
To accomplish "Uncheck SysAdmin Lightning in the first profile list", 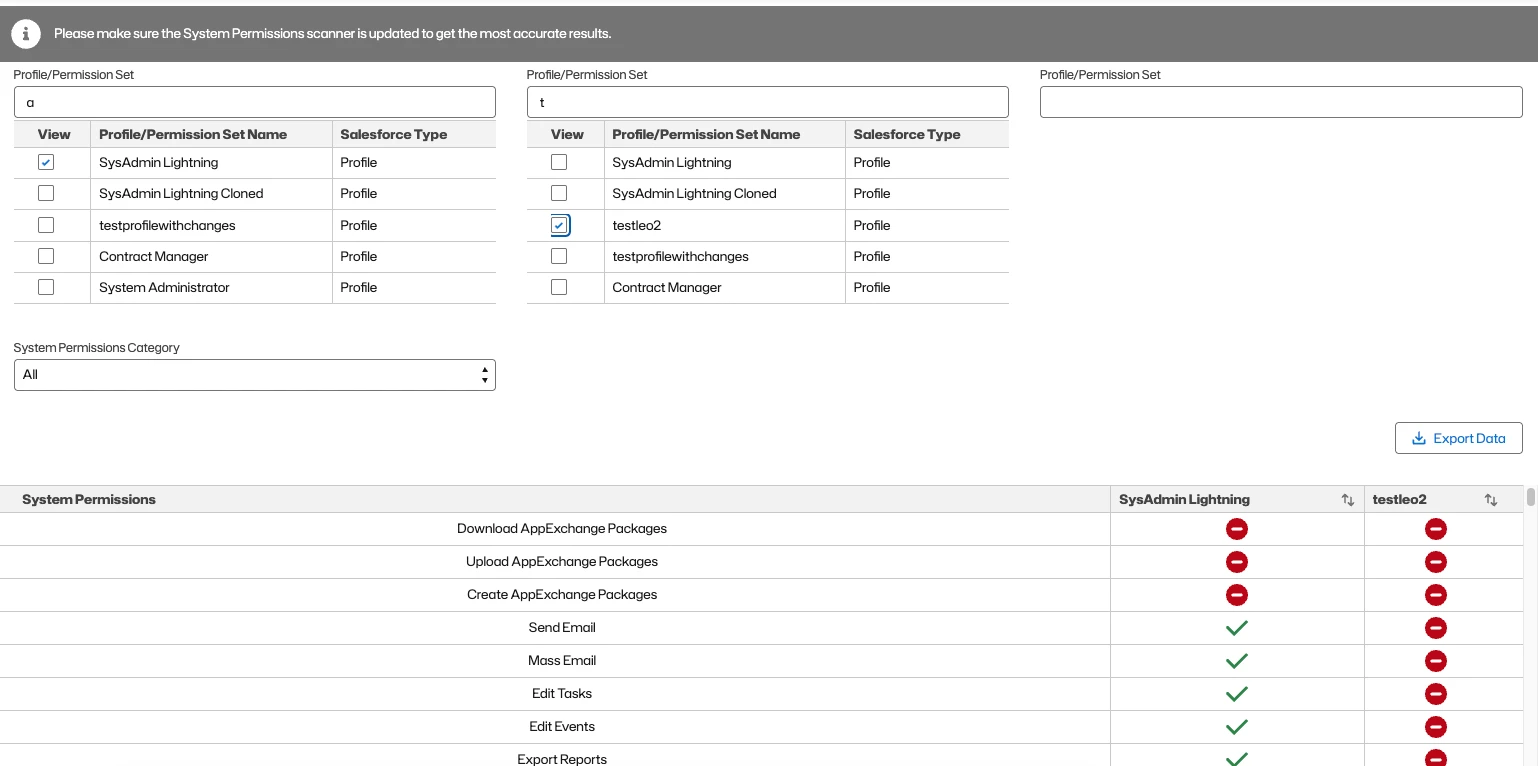I will click(46, 162).
